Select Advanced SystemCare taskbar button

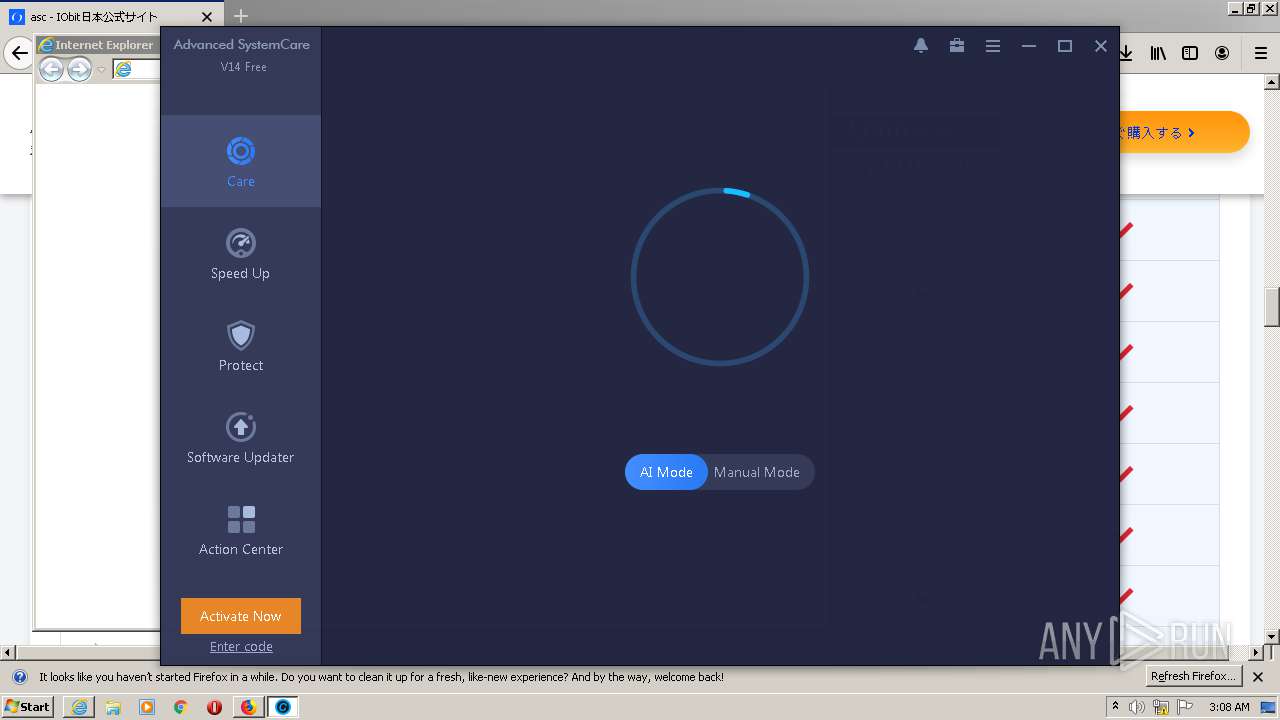tap(283, 707)
